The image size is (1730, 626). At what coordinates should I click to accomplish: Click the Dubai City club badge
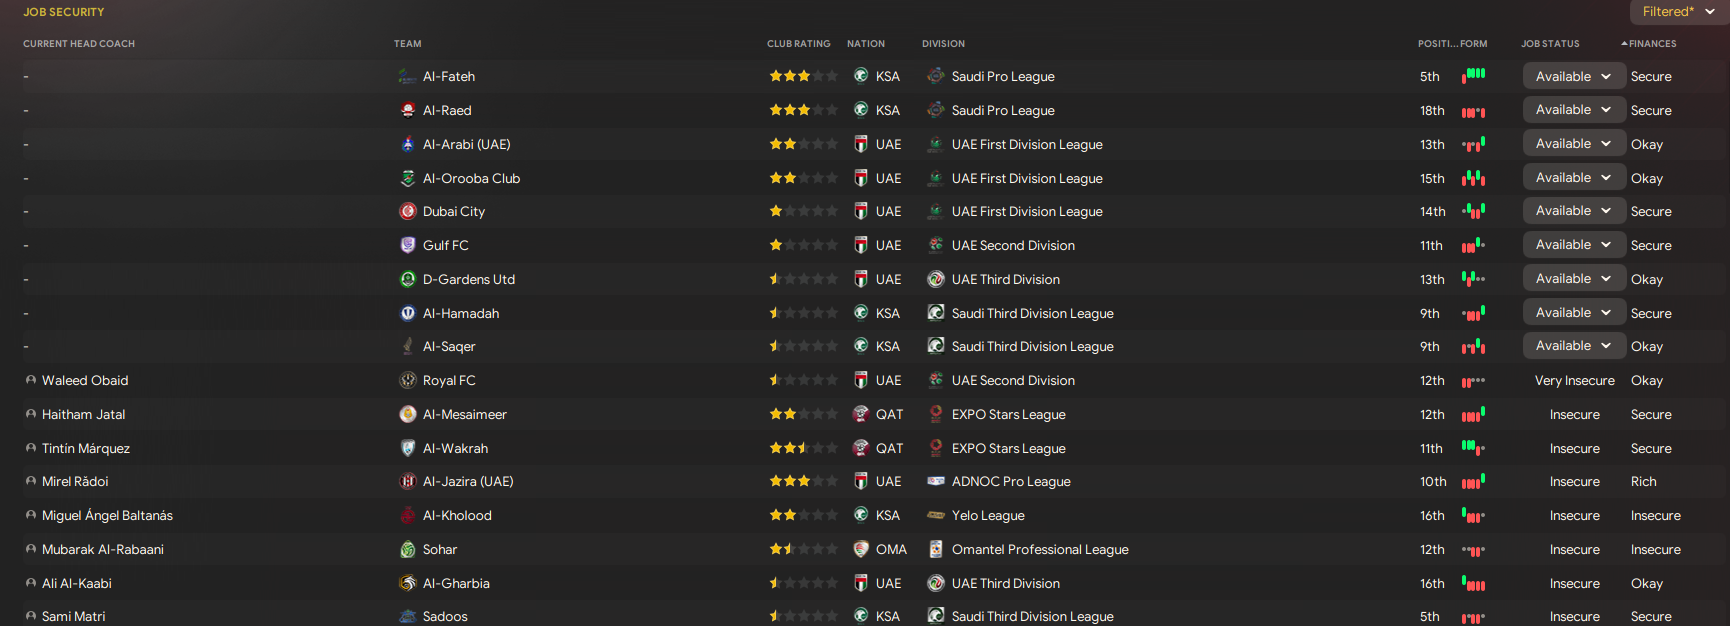(407, 211)
